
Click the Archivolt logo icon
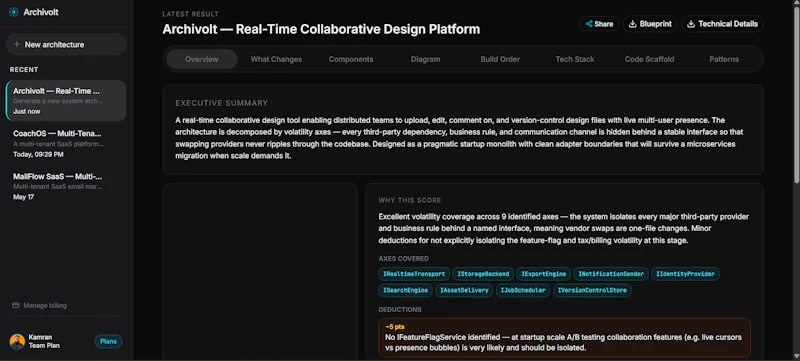point(14,12)
